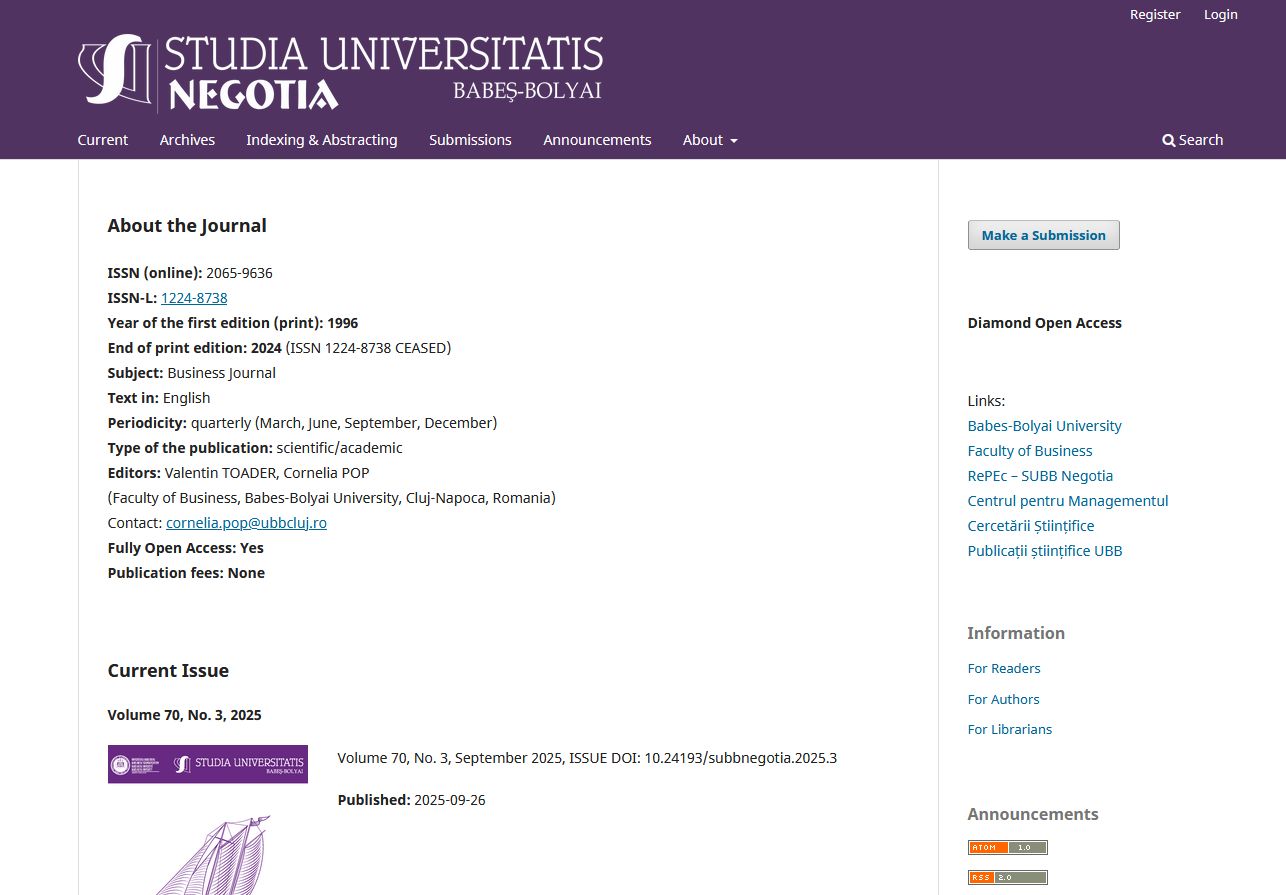Click the ISSN (online) 2065-9636 line

click(190, 273)
